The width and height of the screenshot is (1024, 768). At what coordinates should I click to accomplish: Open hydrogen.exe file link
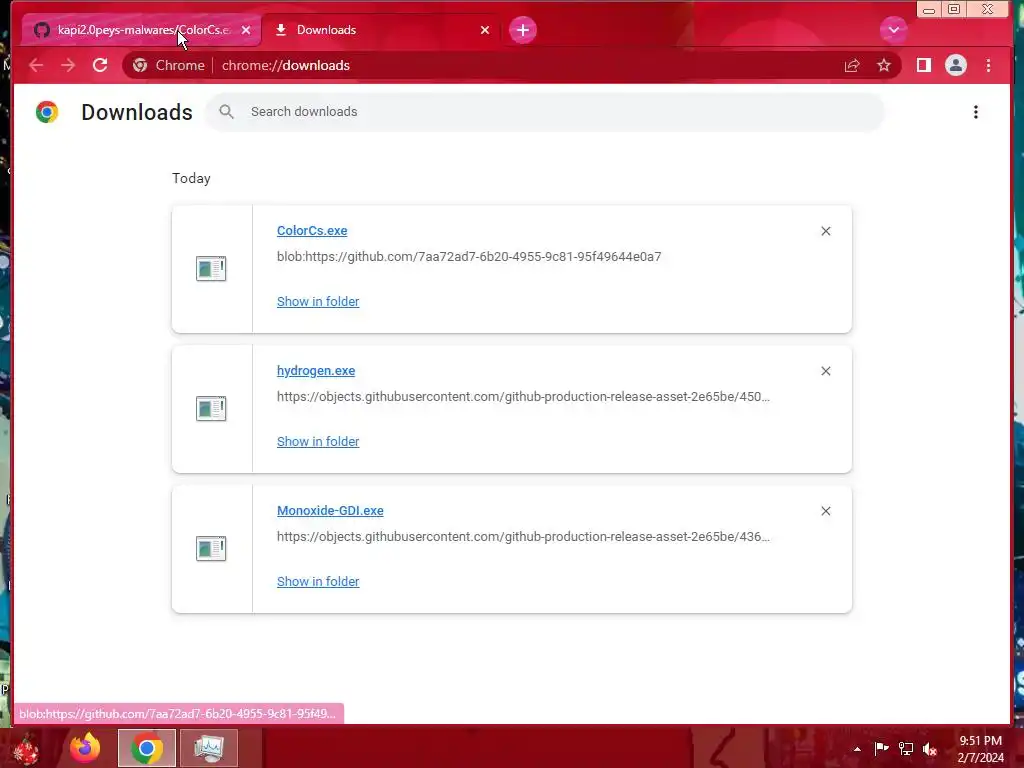tap(316, 371)
